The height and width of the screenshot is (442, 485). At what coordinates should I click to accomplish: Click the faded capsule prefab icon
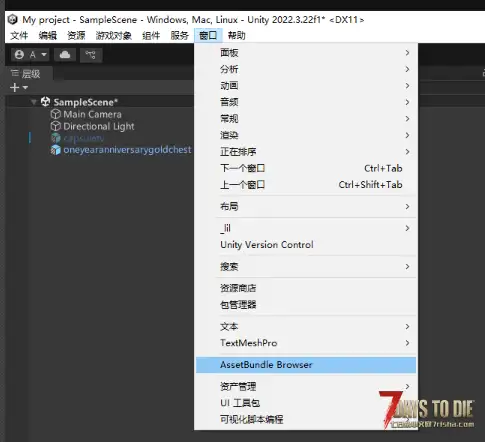click(x=55, y=138)
